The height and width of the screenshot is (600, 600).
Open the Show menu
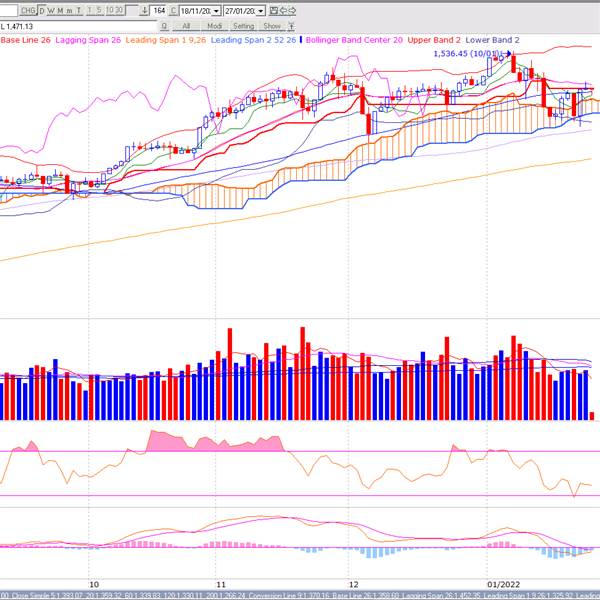272,26
